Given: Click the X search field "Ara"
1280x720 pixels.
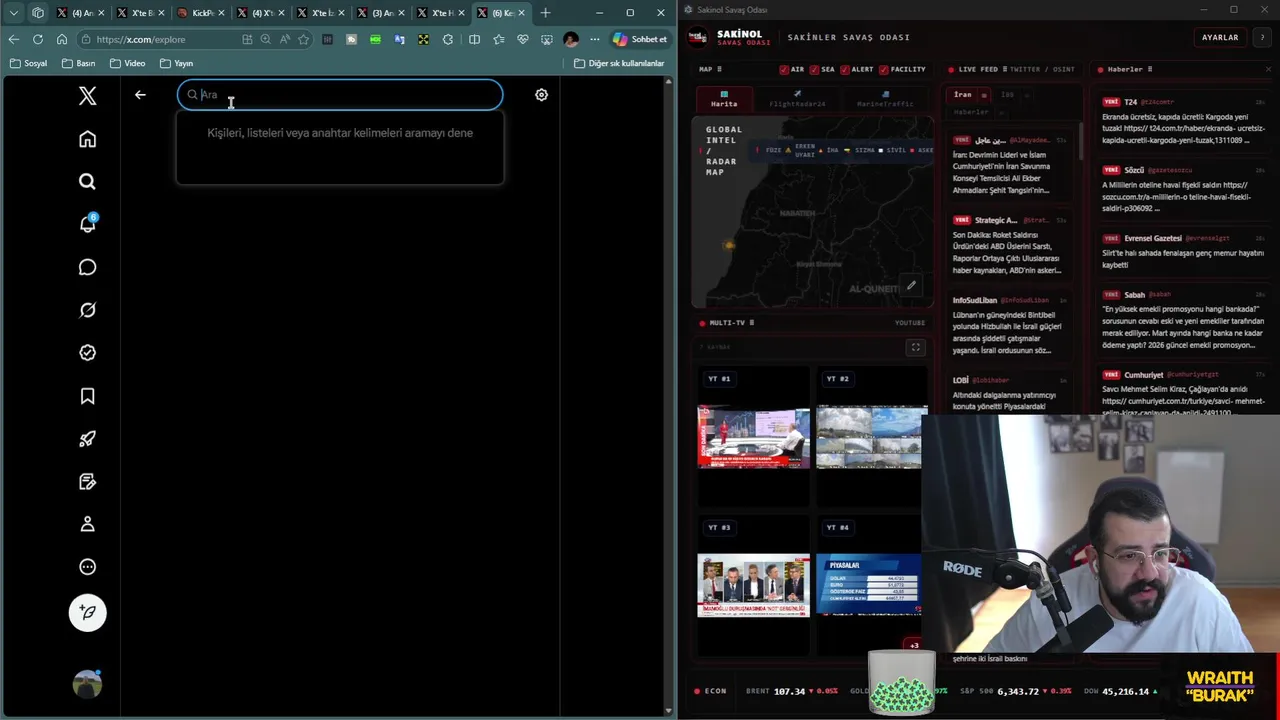Looking at the screenshot, I should point(340,95).
